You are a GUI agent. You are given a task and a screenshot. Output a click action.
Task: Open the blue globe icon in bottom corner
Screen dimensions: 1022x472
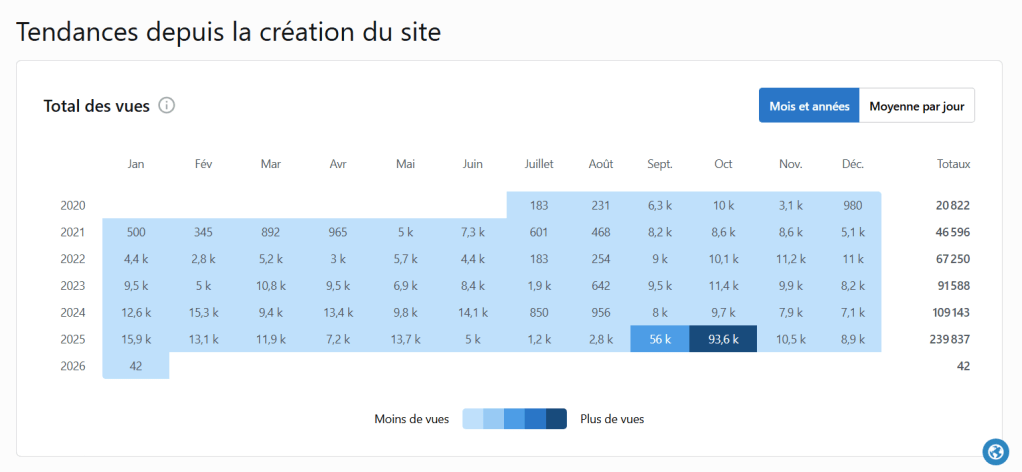[994, 452]
